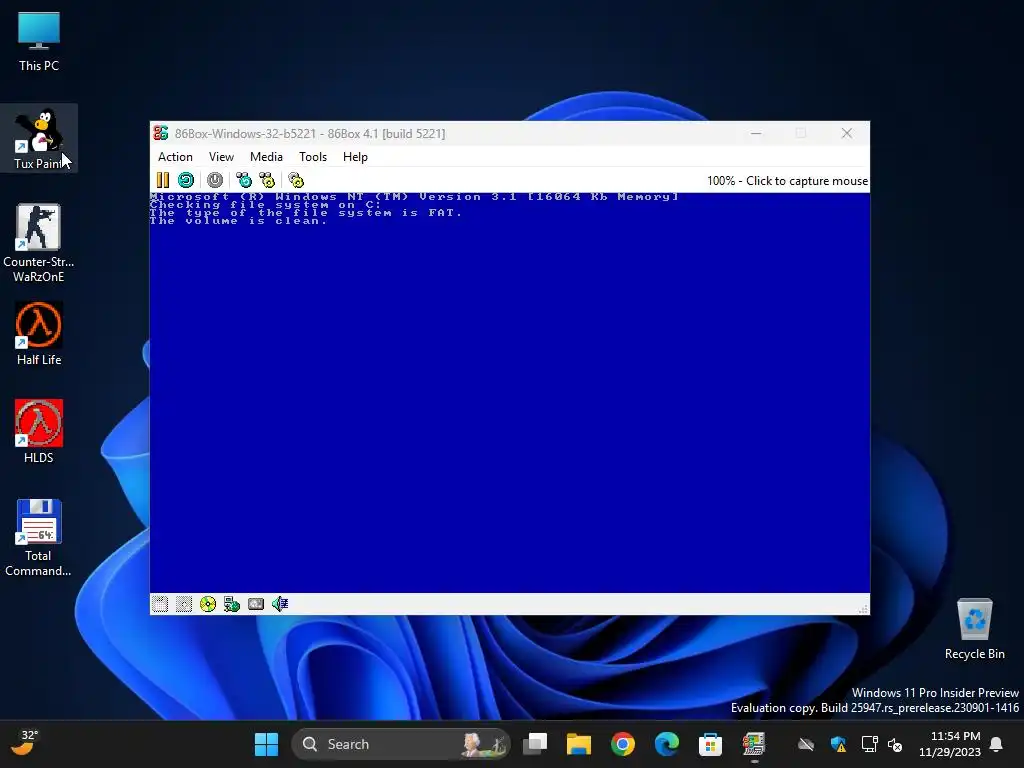Open the clock showing 11:54 PM
The image size is (1024, 768).
click(x=950, y=744)
